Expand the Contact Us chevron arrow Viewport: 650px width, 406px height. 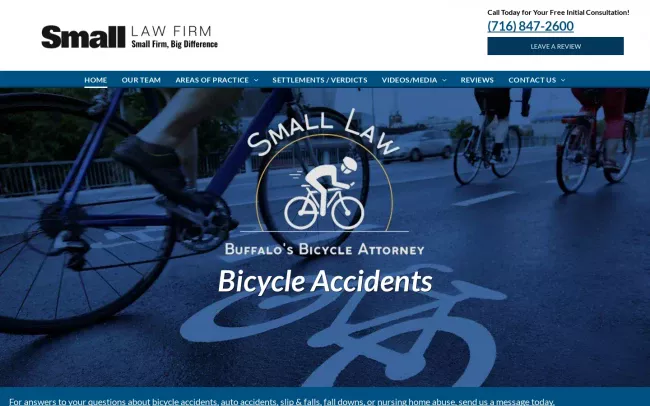563,80
